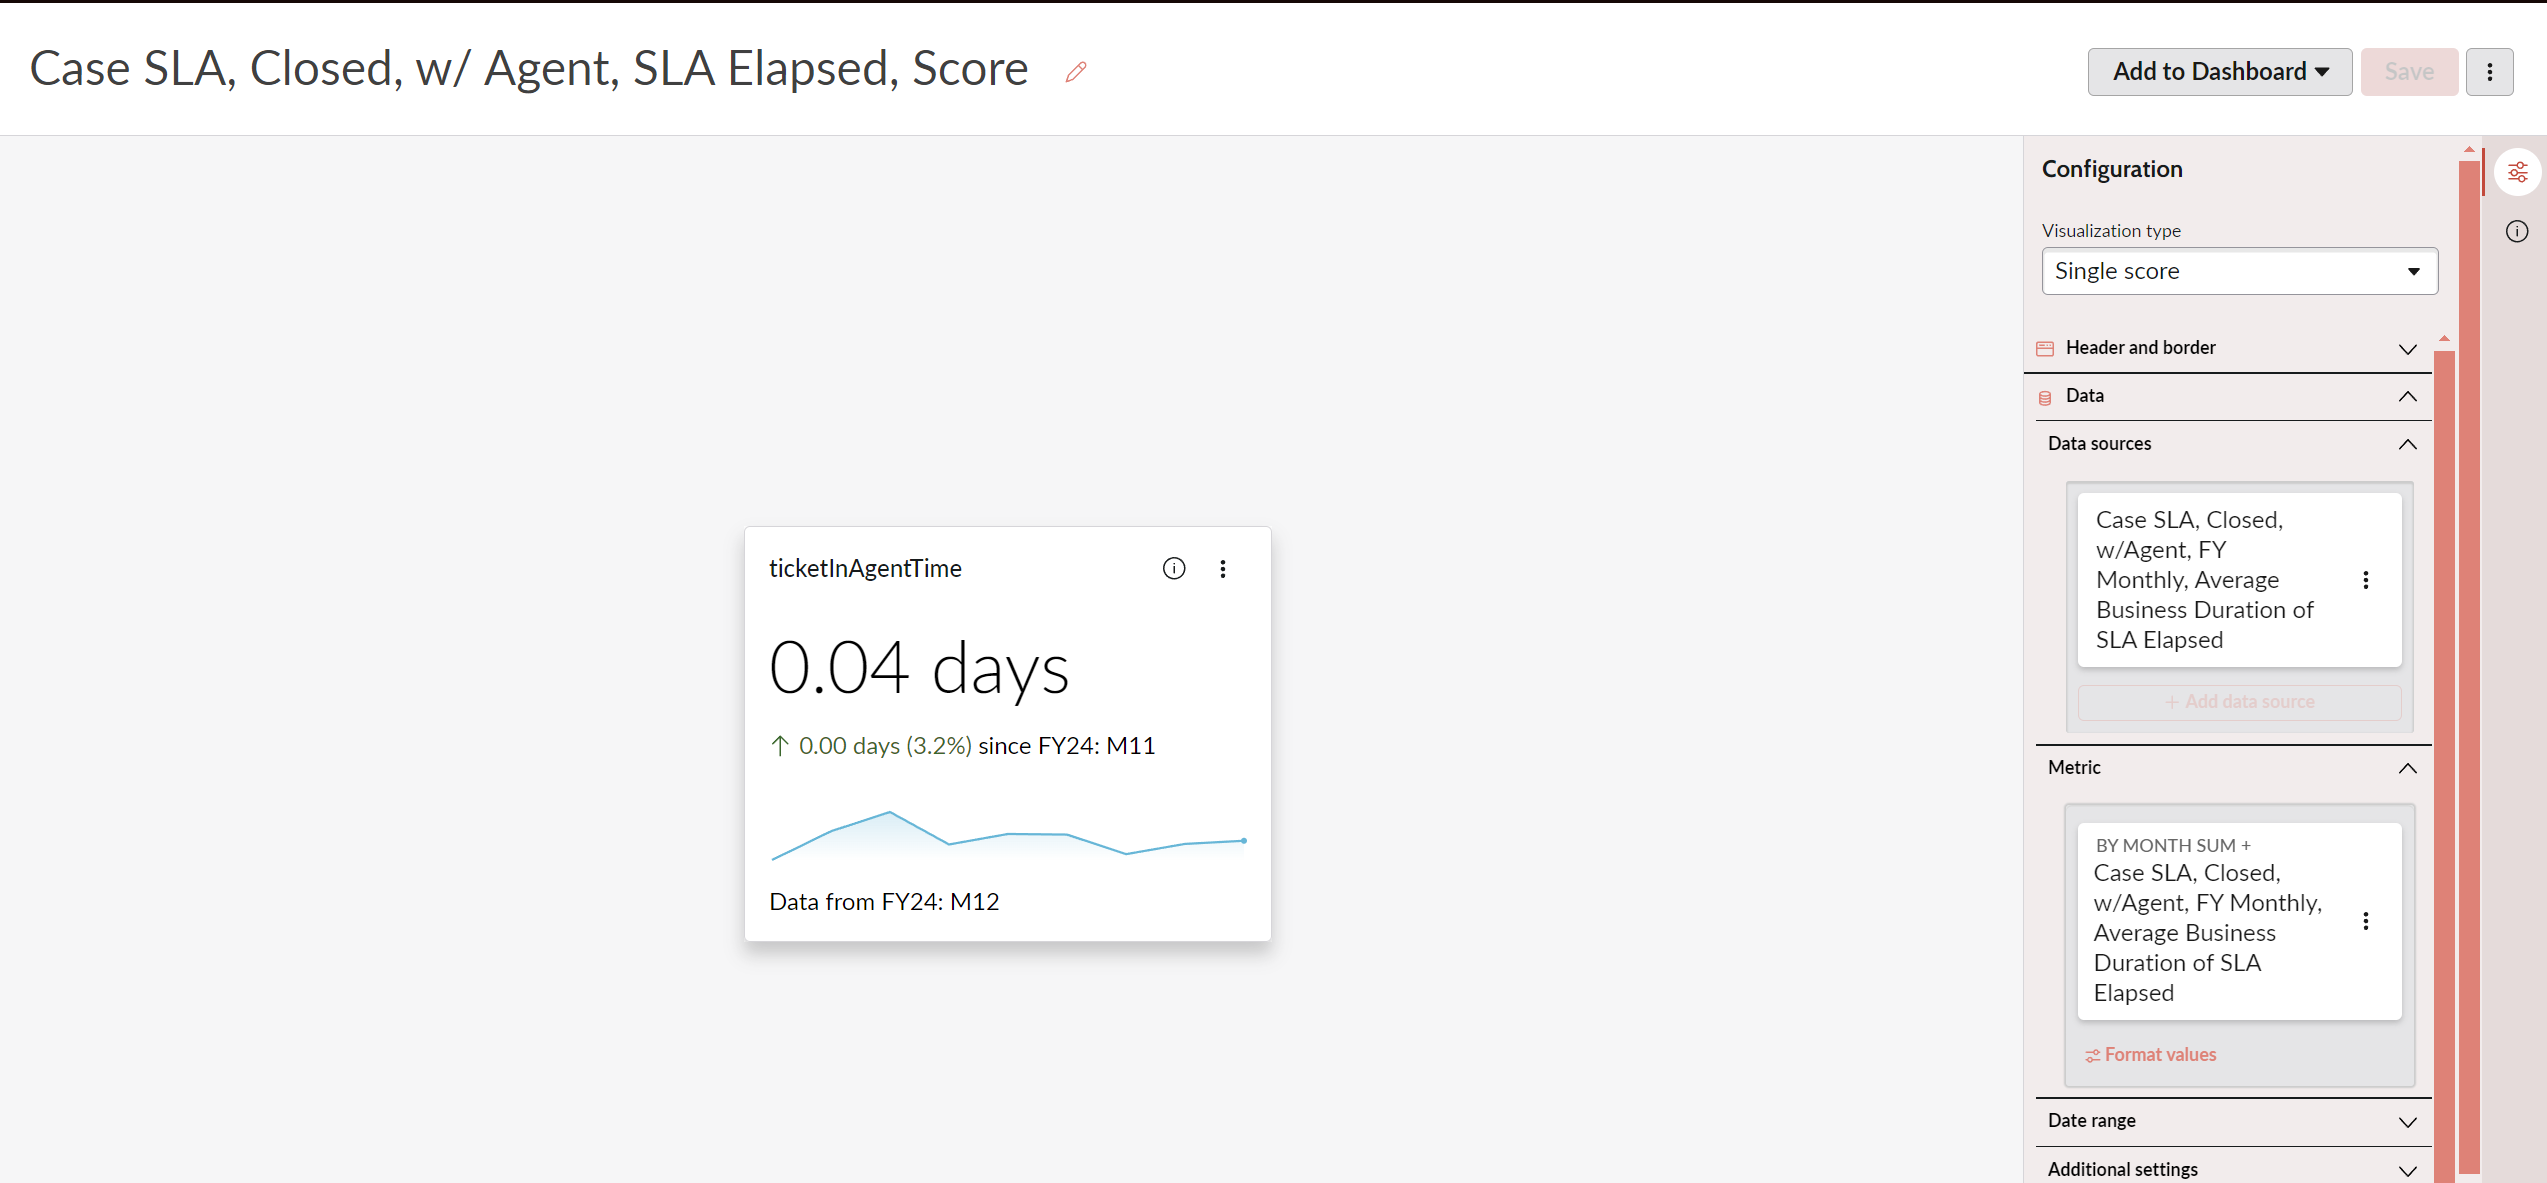This screenshot has height=1183, width=2547.
Task: Click the Data from FY24: M12 text
Action: [884, 902]
